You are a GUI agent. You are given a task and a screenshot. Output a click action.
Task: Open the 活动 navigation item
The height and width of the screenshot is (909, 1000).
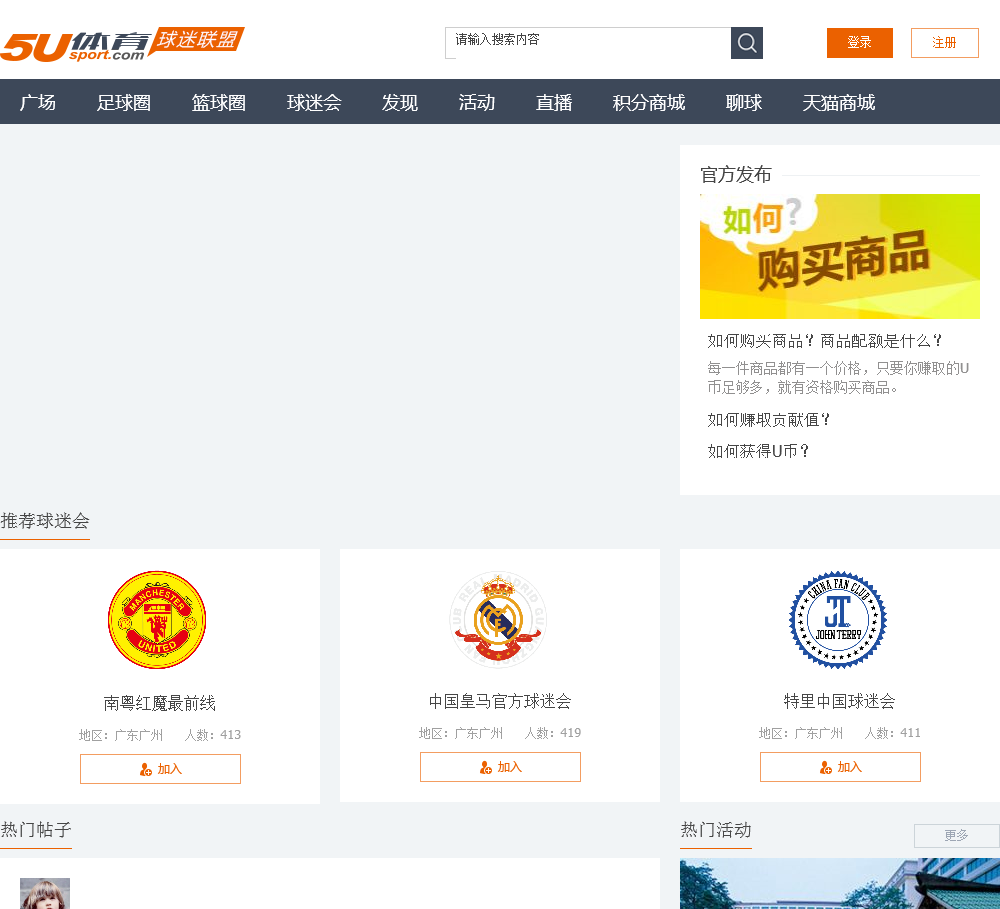[x=476, y=102]
